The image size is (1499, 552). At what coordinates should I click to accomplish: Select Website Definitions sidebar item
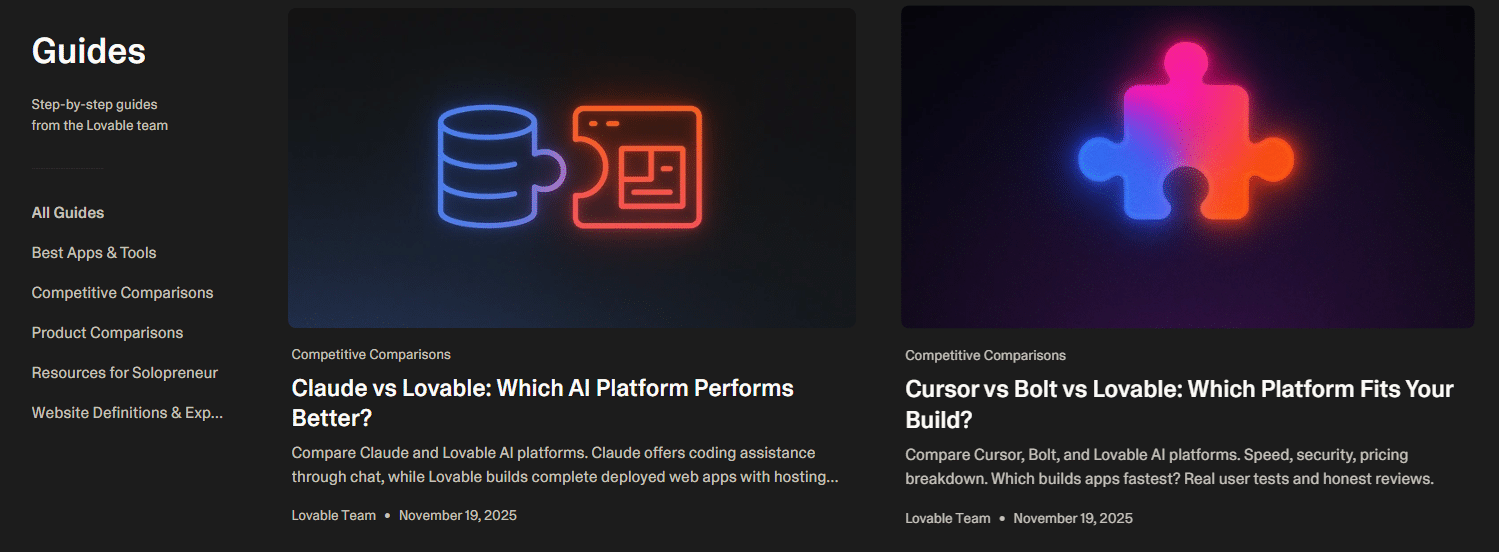tap(127, 413)
